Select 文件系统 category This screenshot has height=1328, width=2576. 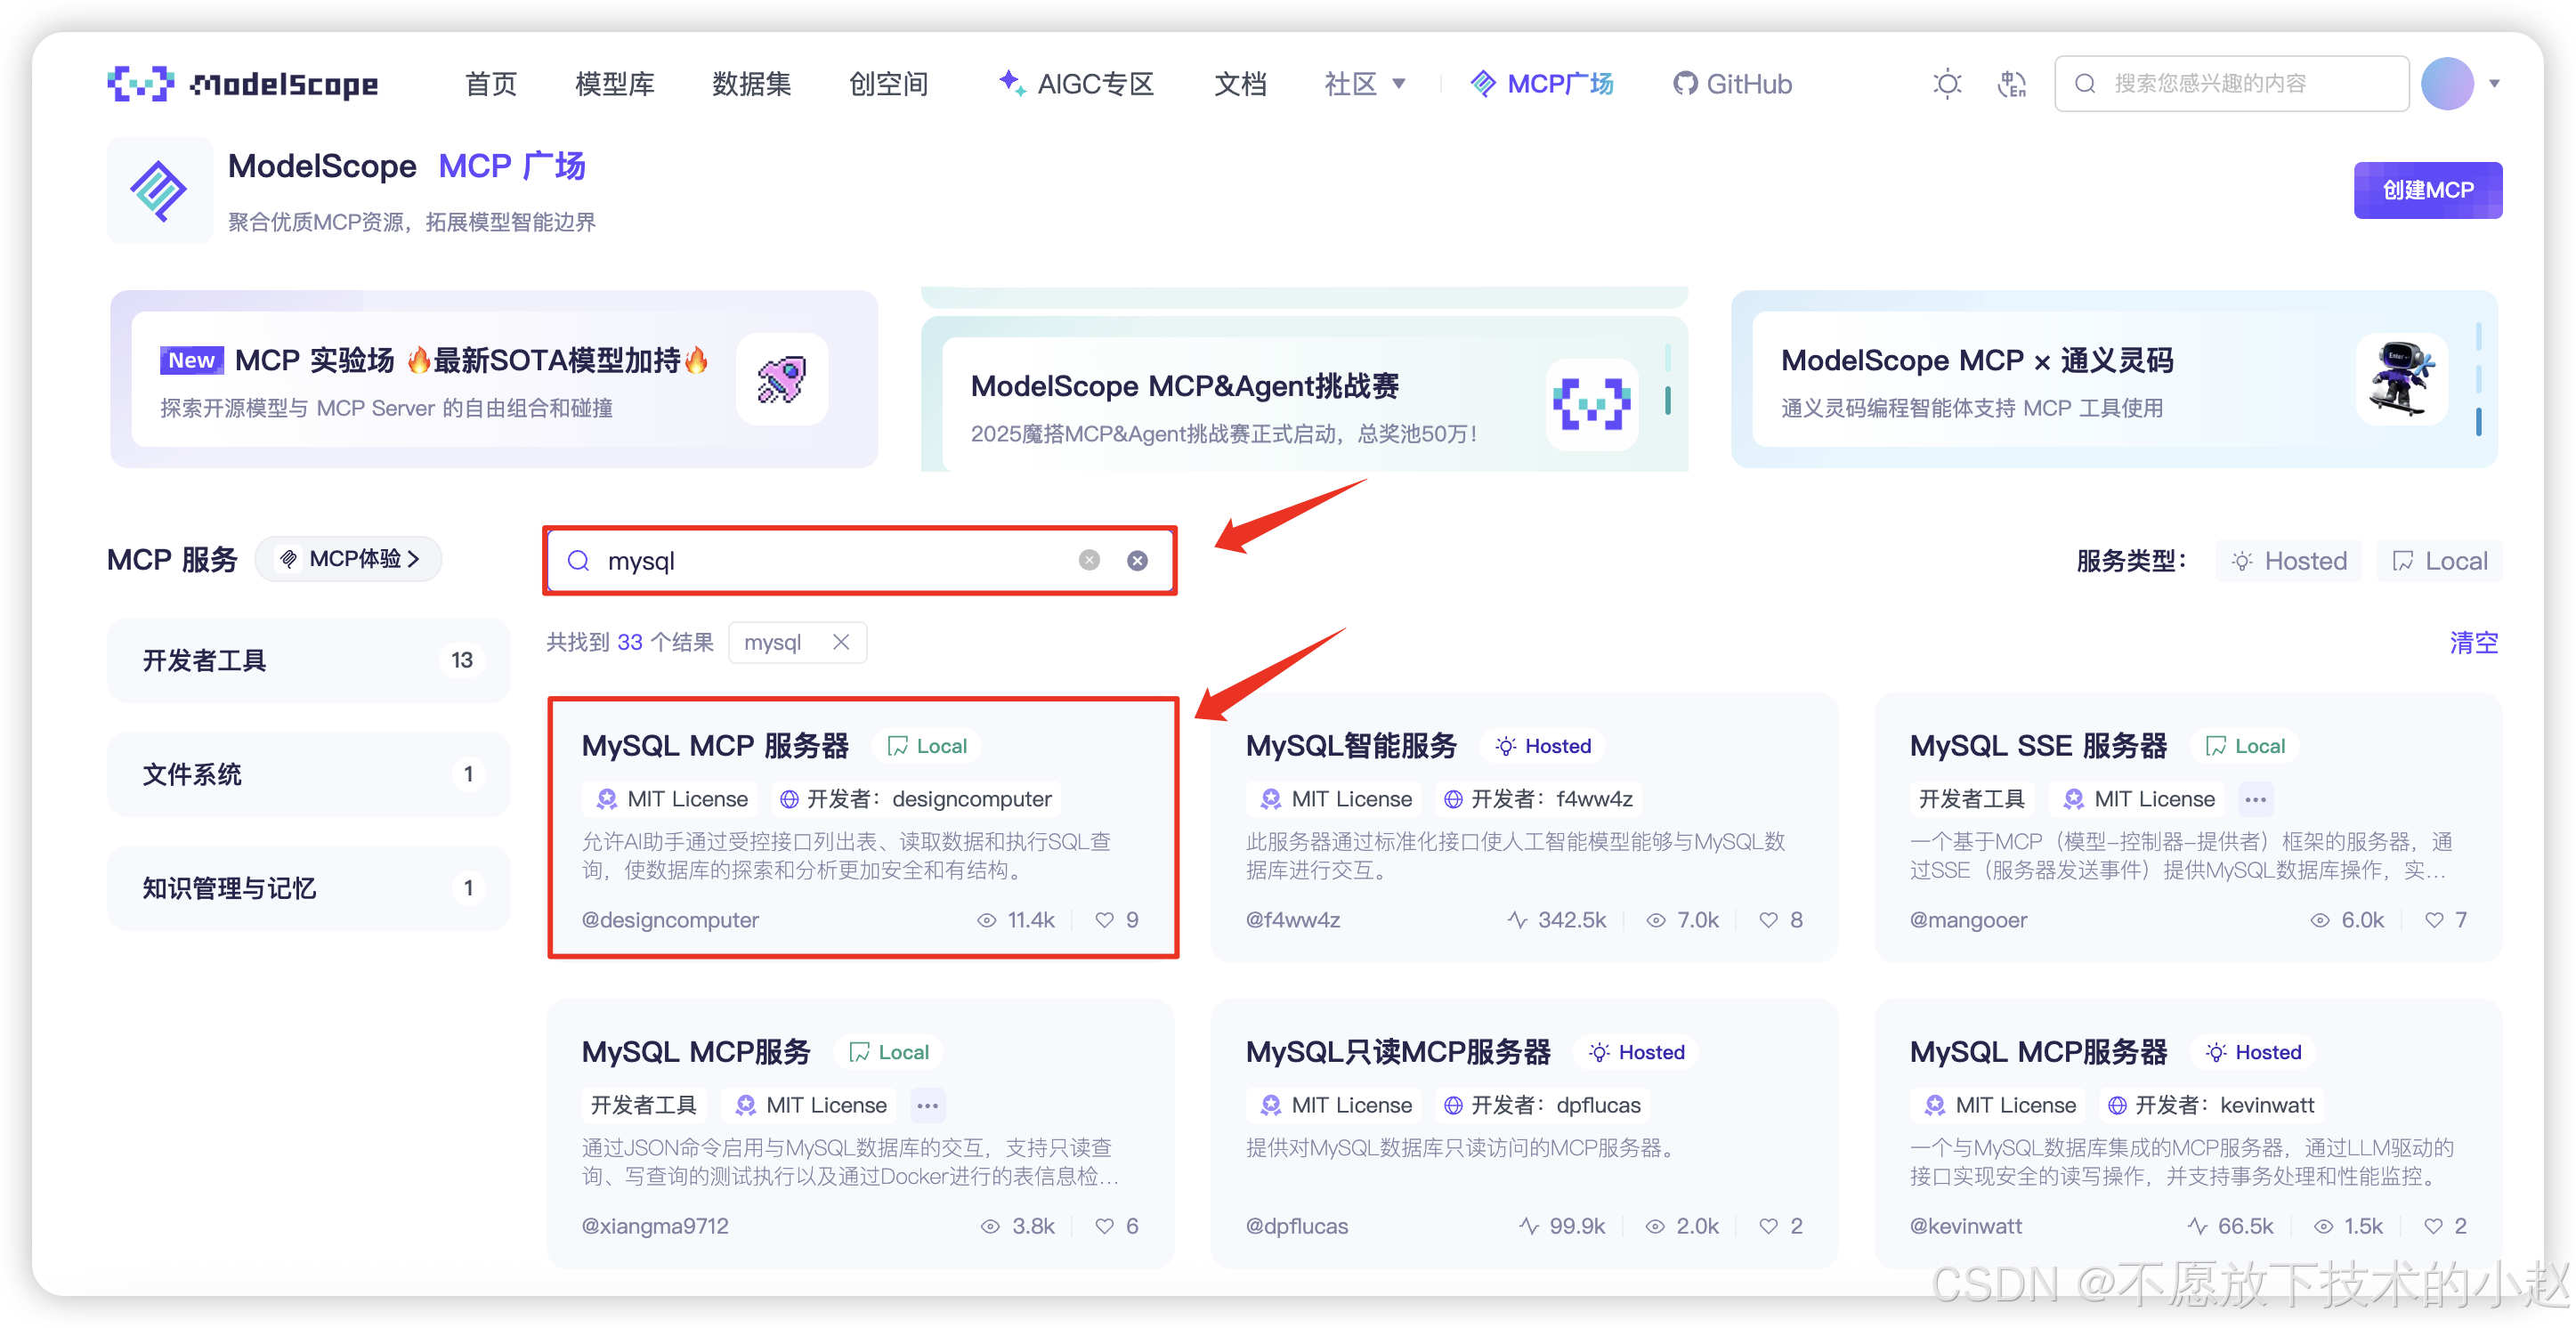[x=309, y=774]
